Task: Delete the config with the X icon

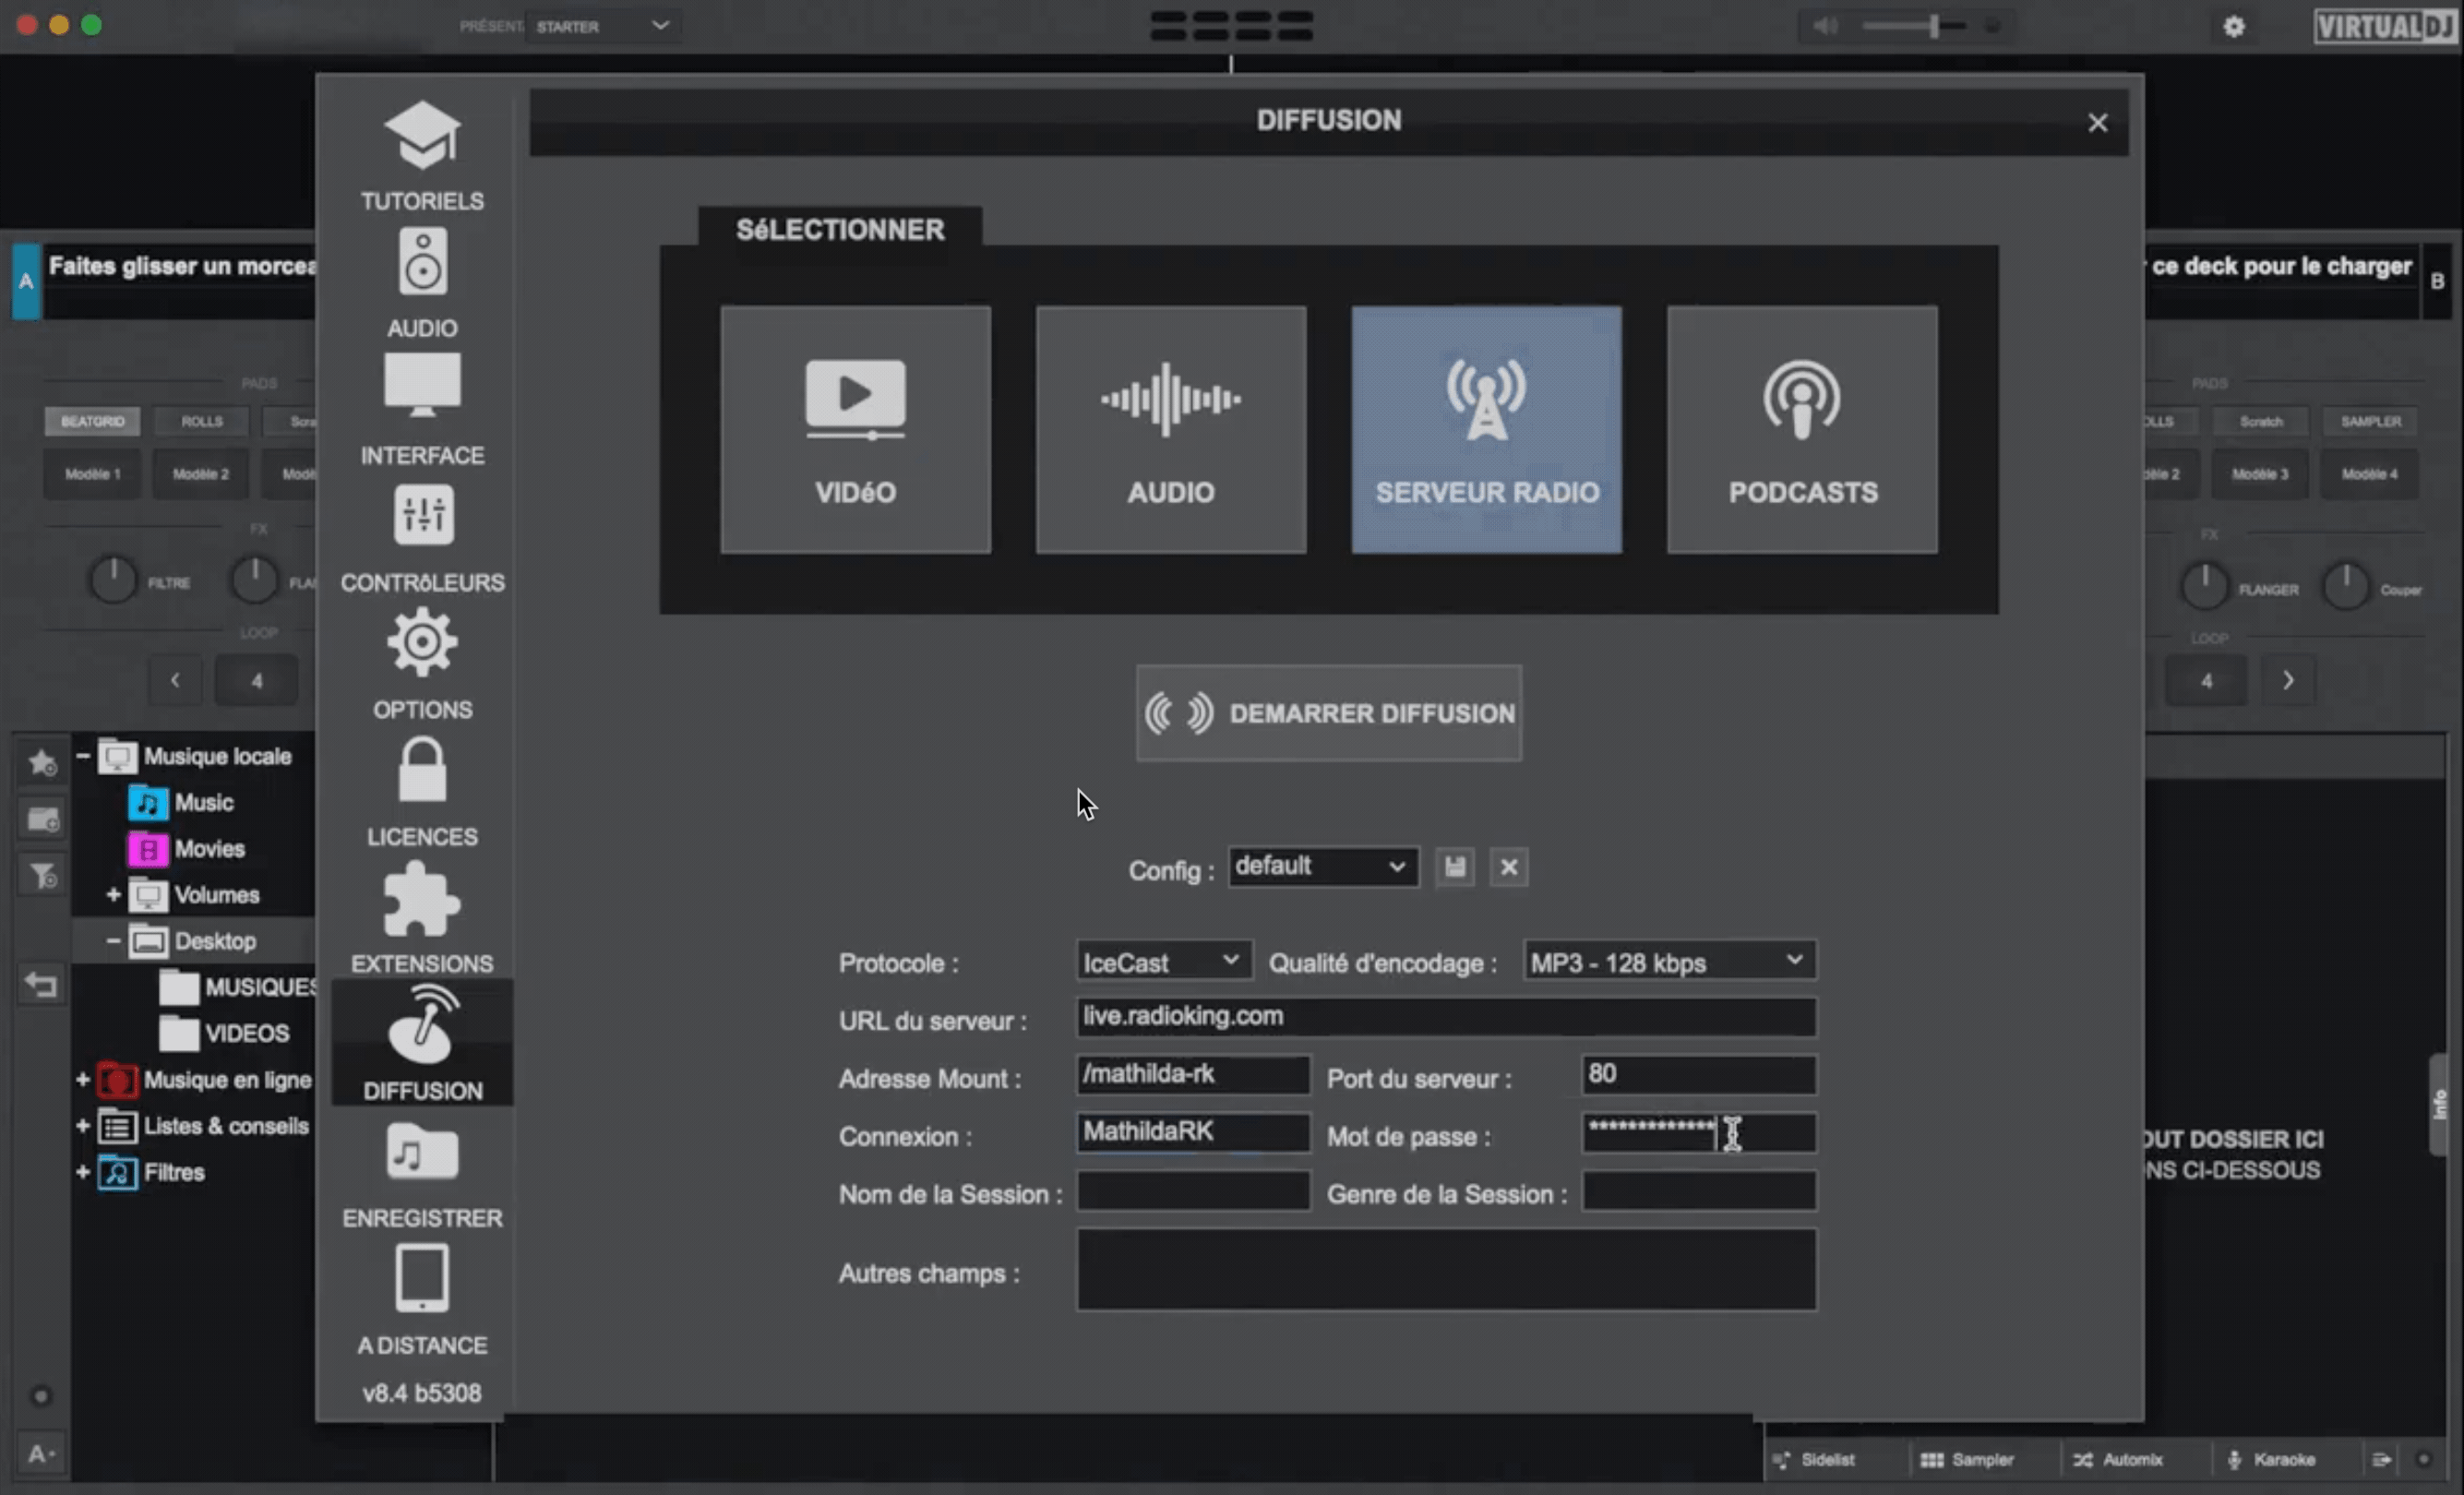Action: pos(1509,867)
